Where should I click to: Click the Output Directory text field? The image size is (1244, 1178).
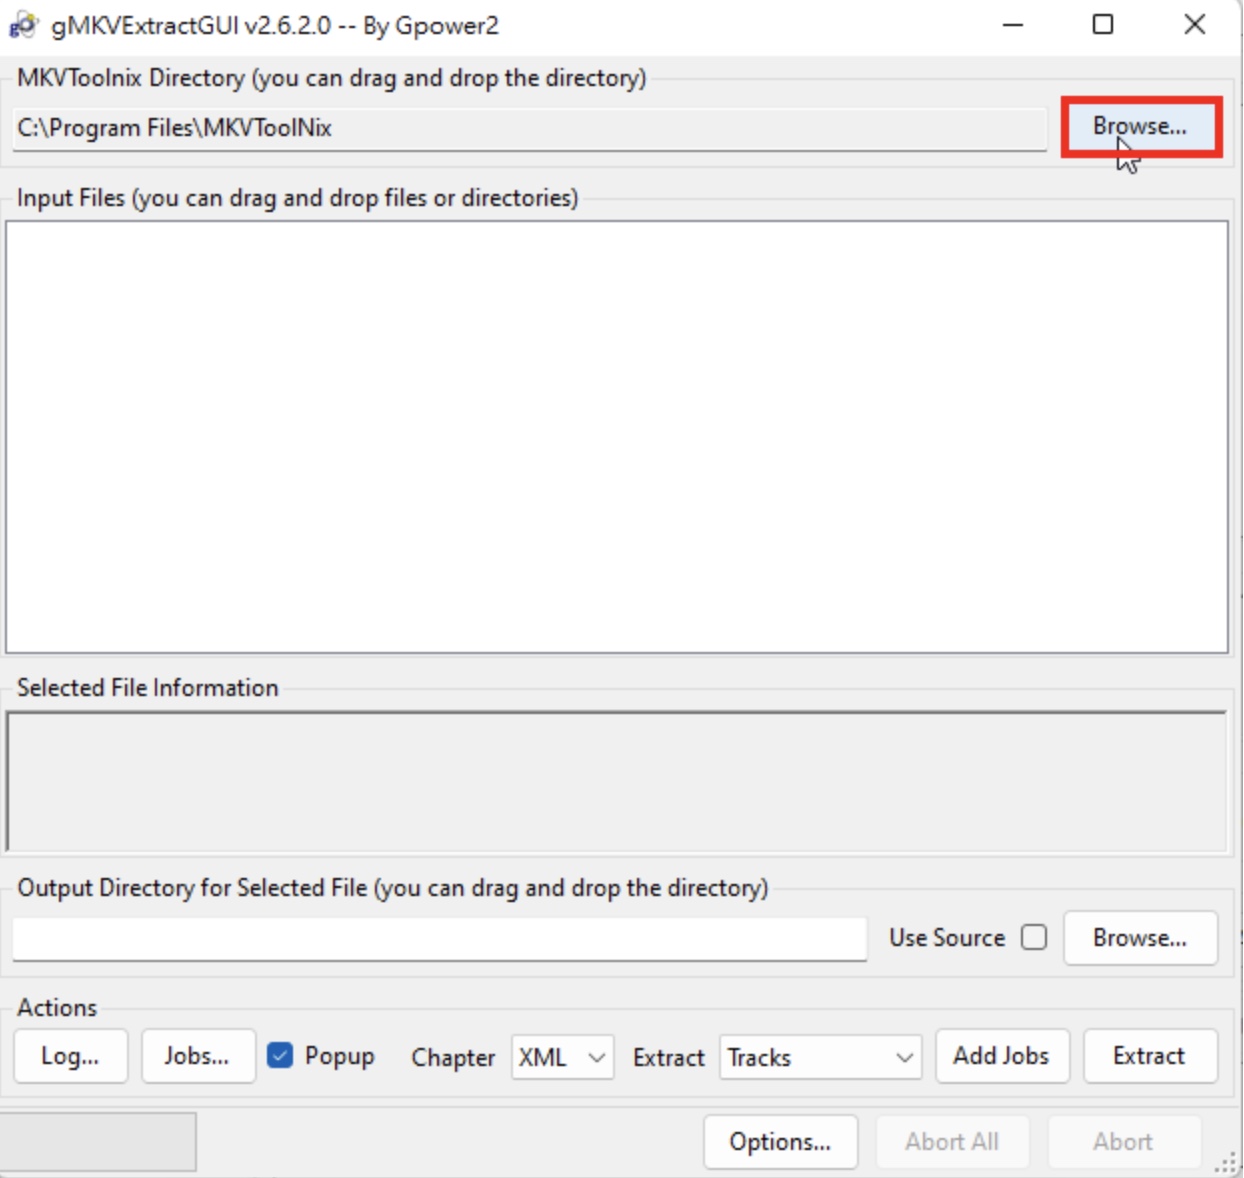pos(440,938)
